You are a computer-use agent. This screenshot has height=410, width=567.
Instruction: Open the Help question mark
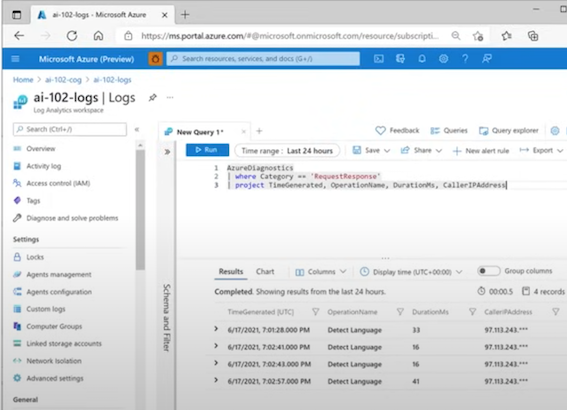(x=465, y=59)
